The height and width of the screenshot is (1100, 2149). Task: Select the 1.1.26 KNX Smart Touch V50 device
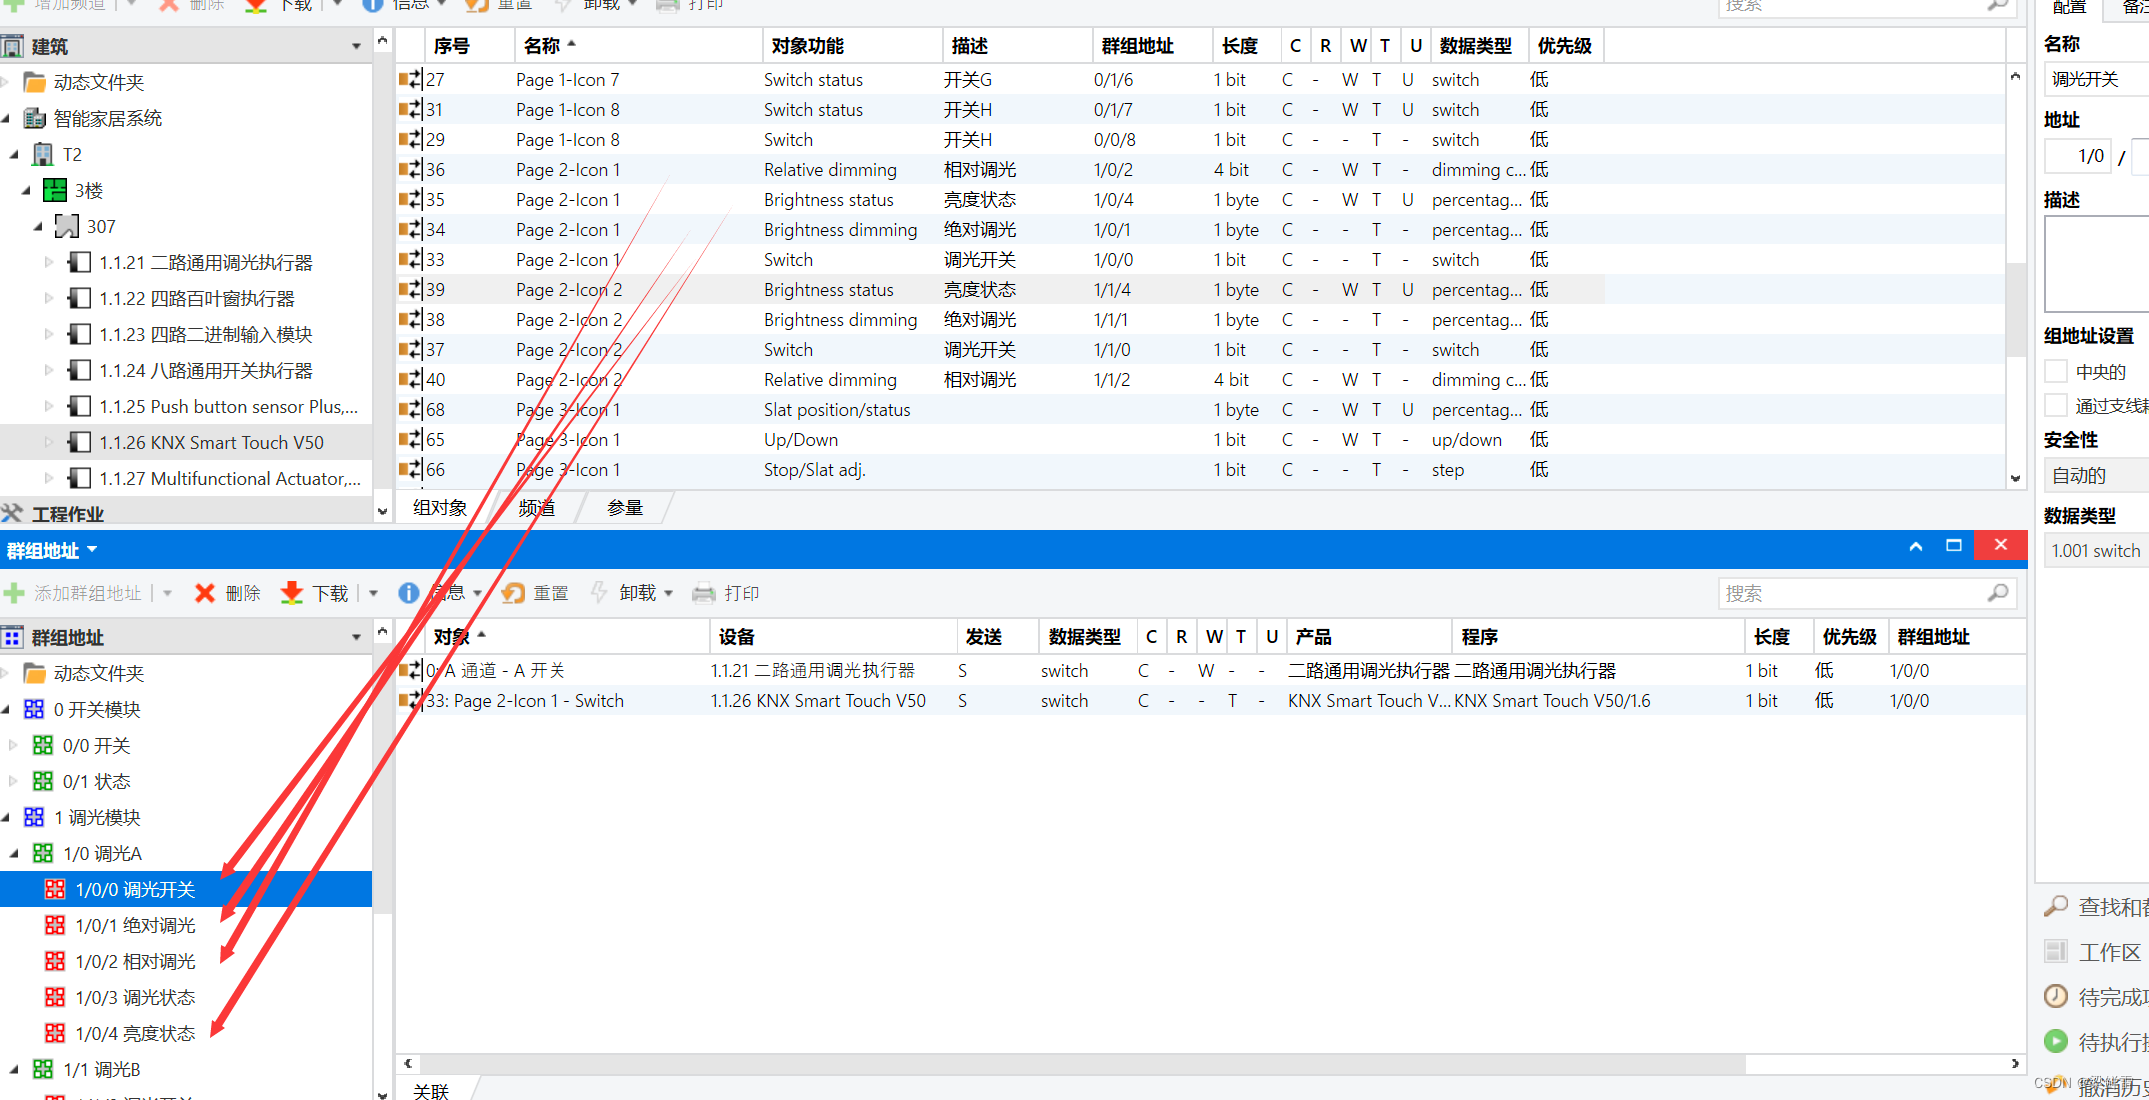click(211, 442)
